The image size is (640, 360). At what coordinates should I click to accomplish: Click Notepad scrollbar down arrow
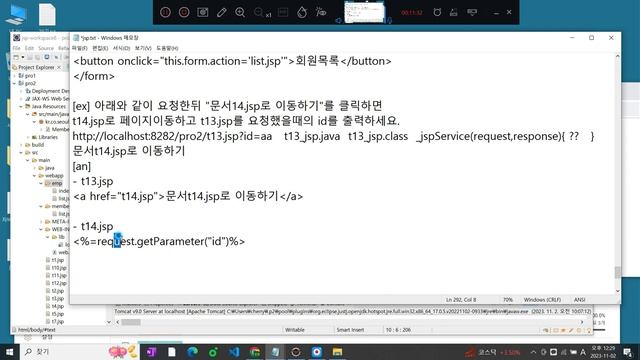click(618, 291)
